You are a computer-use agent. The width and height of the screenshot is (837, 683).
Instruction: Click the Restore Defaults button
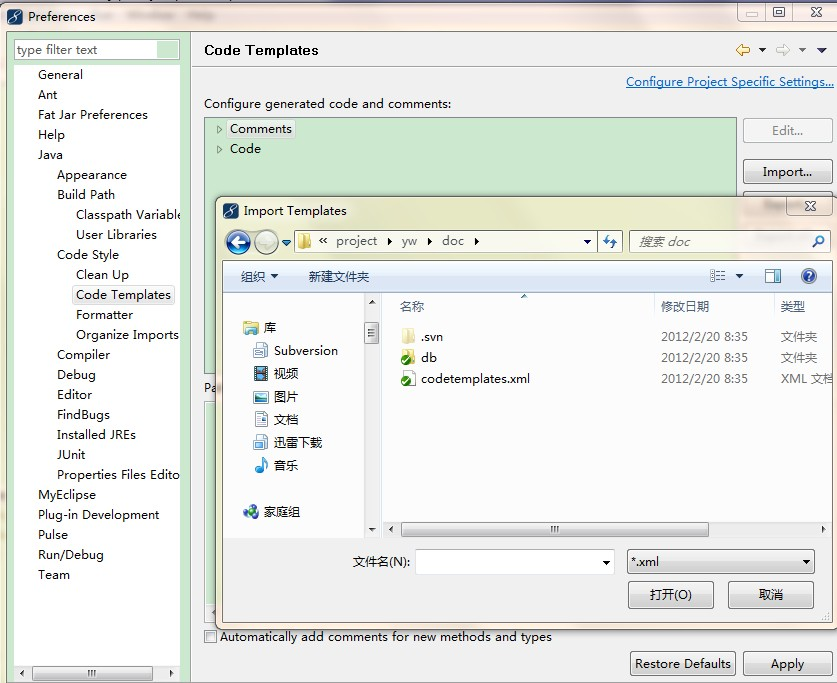tap(683, 664)
